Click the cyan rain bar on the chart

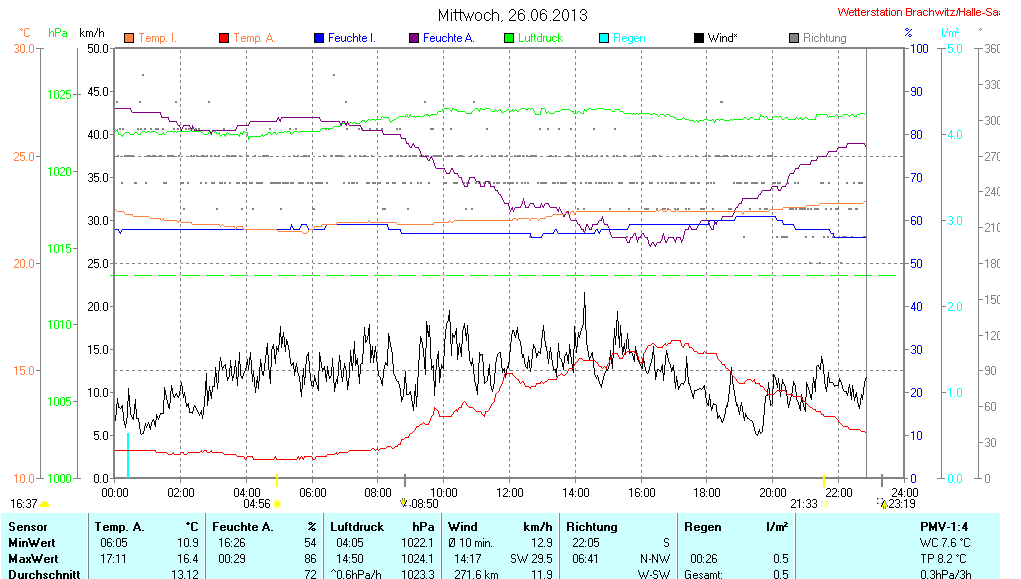(x=128, y=455)
